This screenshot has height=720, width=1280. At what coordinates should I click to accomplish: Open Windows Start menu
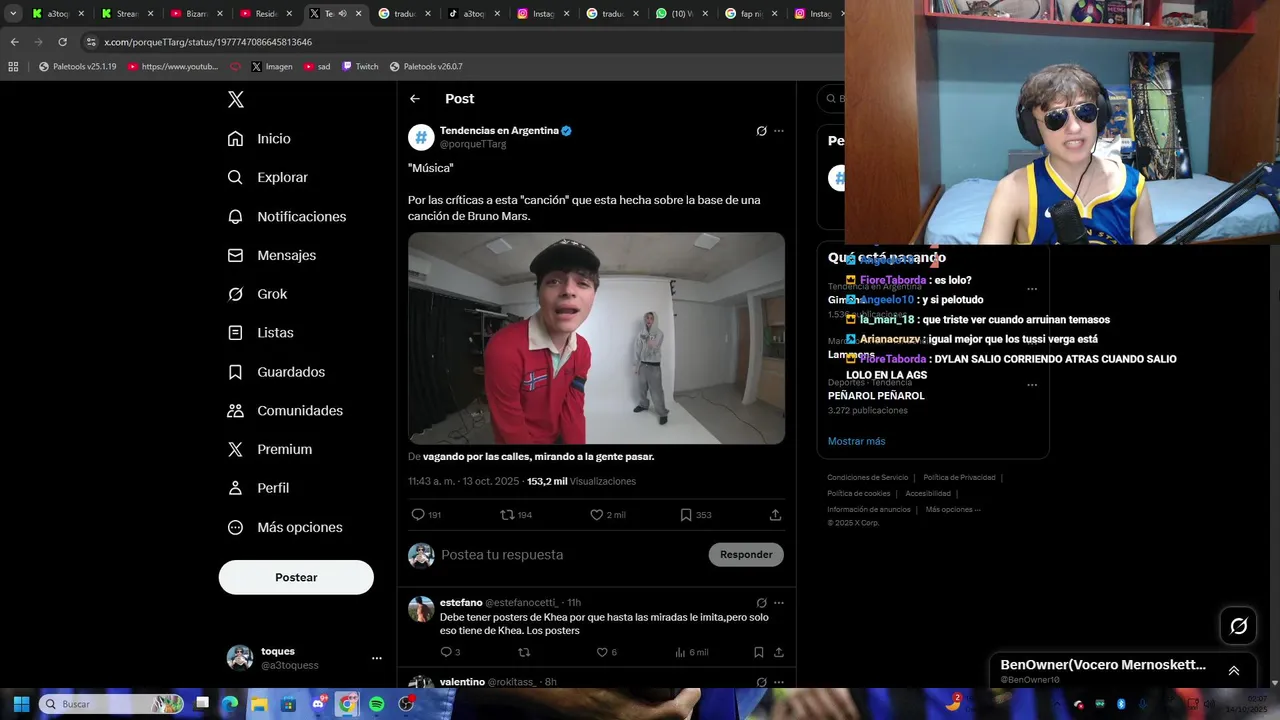click(x=21, y=704)
